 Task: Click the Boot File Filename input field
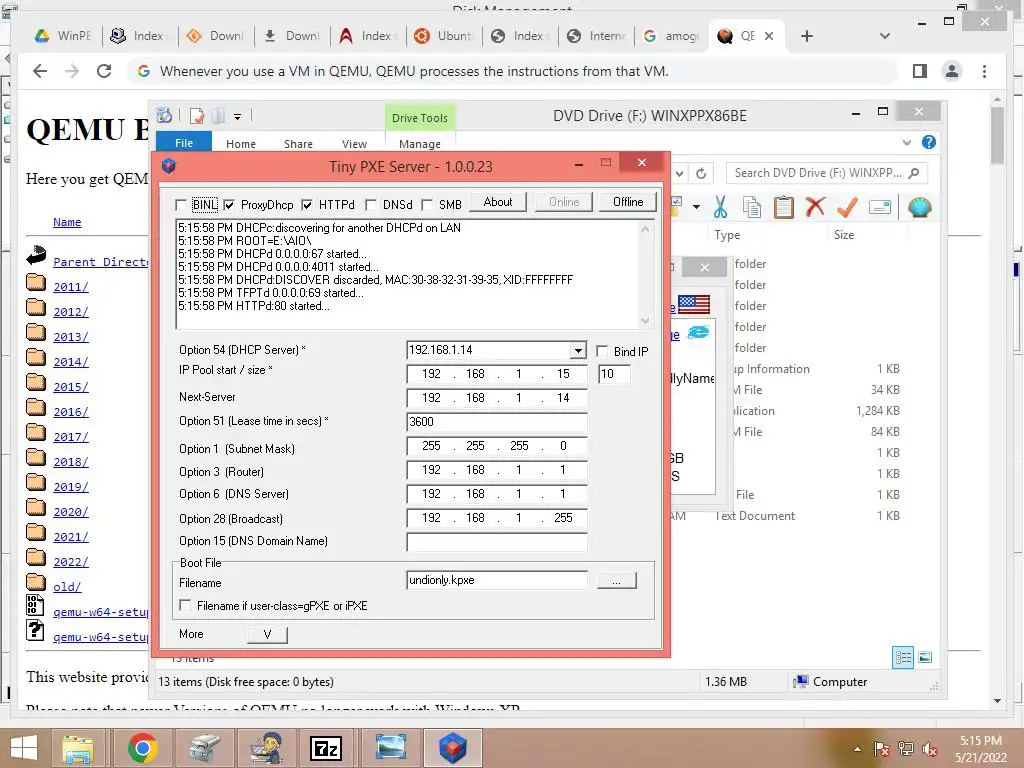[x=496, y=580]
